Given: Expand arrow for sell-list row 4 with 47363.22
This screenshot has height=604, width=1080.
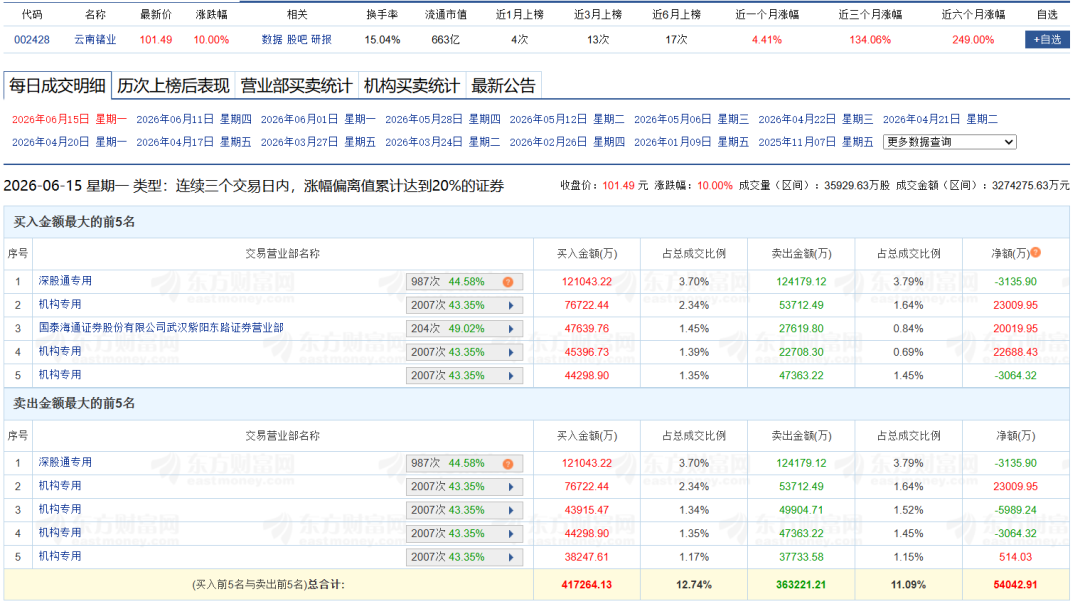Looking at the screenshot, I should point(511,534).
